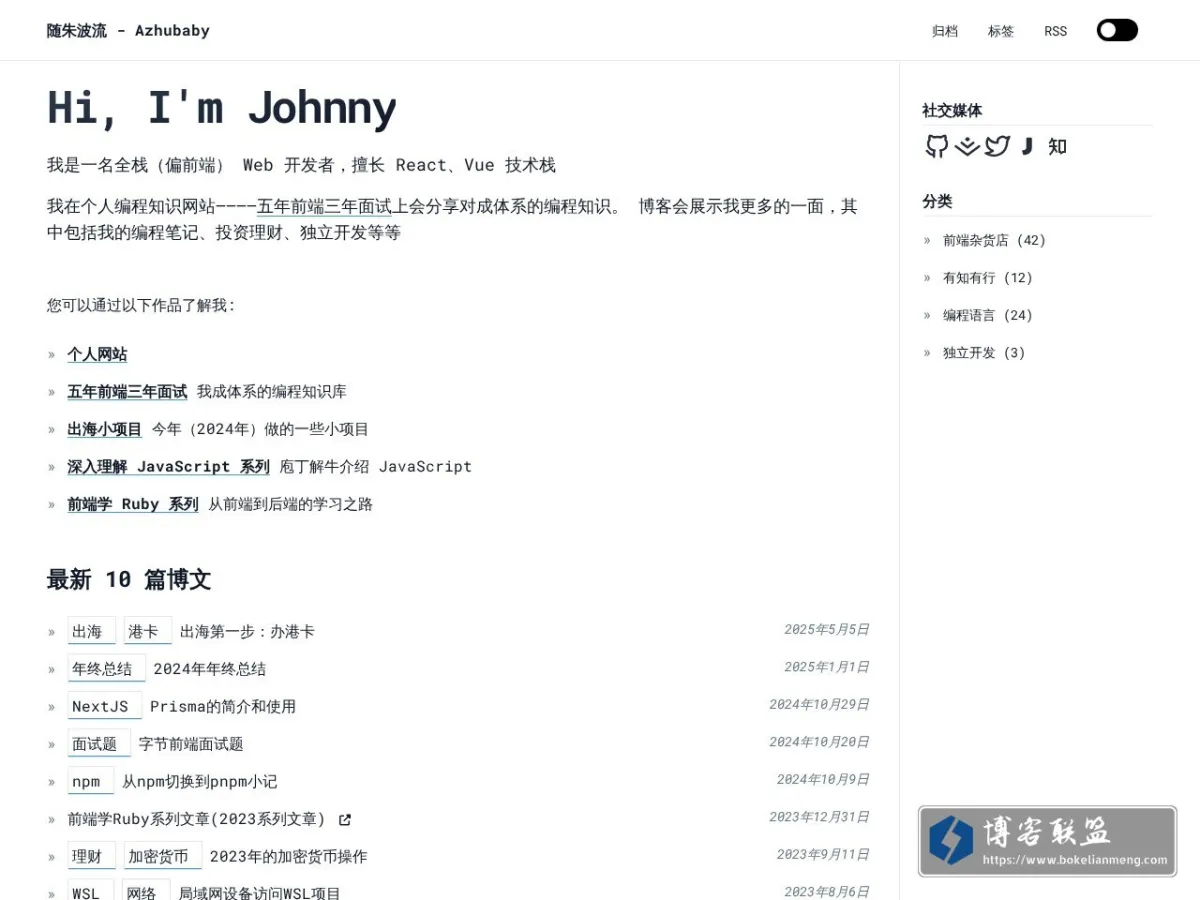1200x900 pixels.
Task: Click the text 今年（2024年）做的一些小项目
Action: tap(260, 429)
